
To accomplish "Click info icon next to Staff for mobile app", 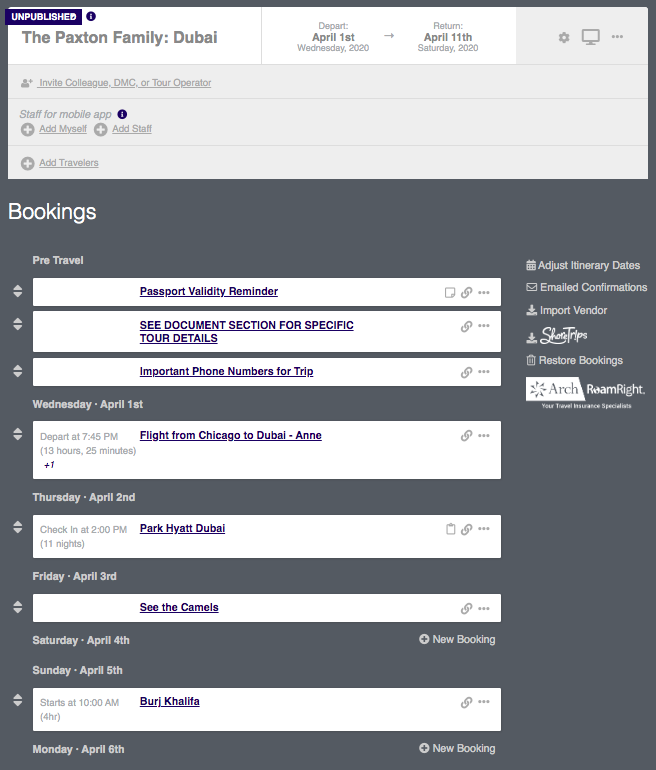I will (122, 114).
